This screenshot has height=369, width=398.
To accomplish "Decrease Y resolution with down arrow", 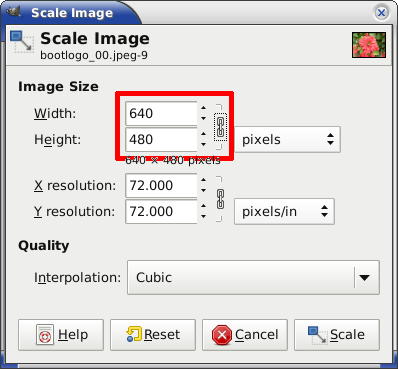I will (x=203, y=217).
